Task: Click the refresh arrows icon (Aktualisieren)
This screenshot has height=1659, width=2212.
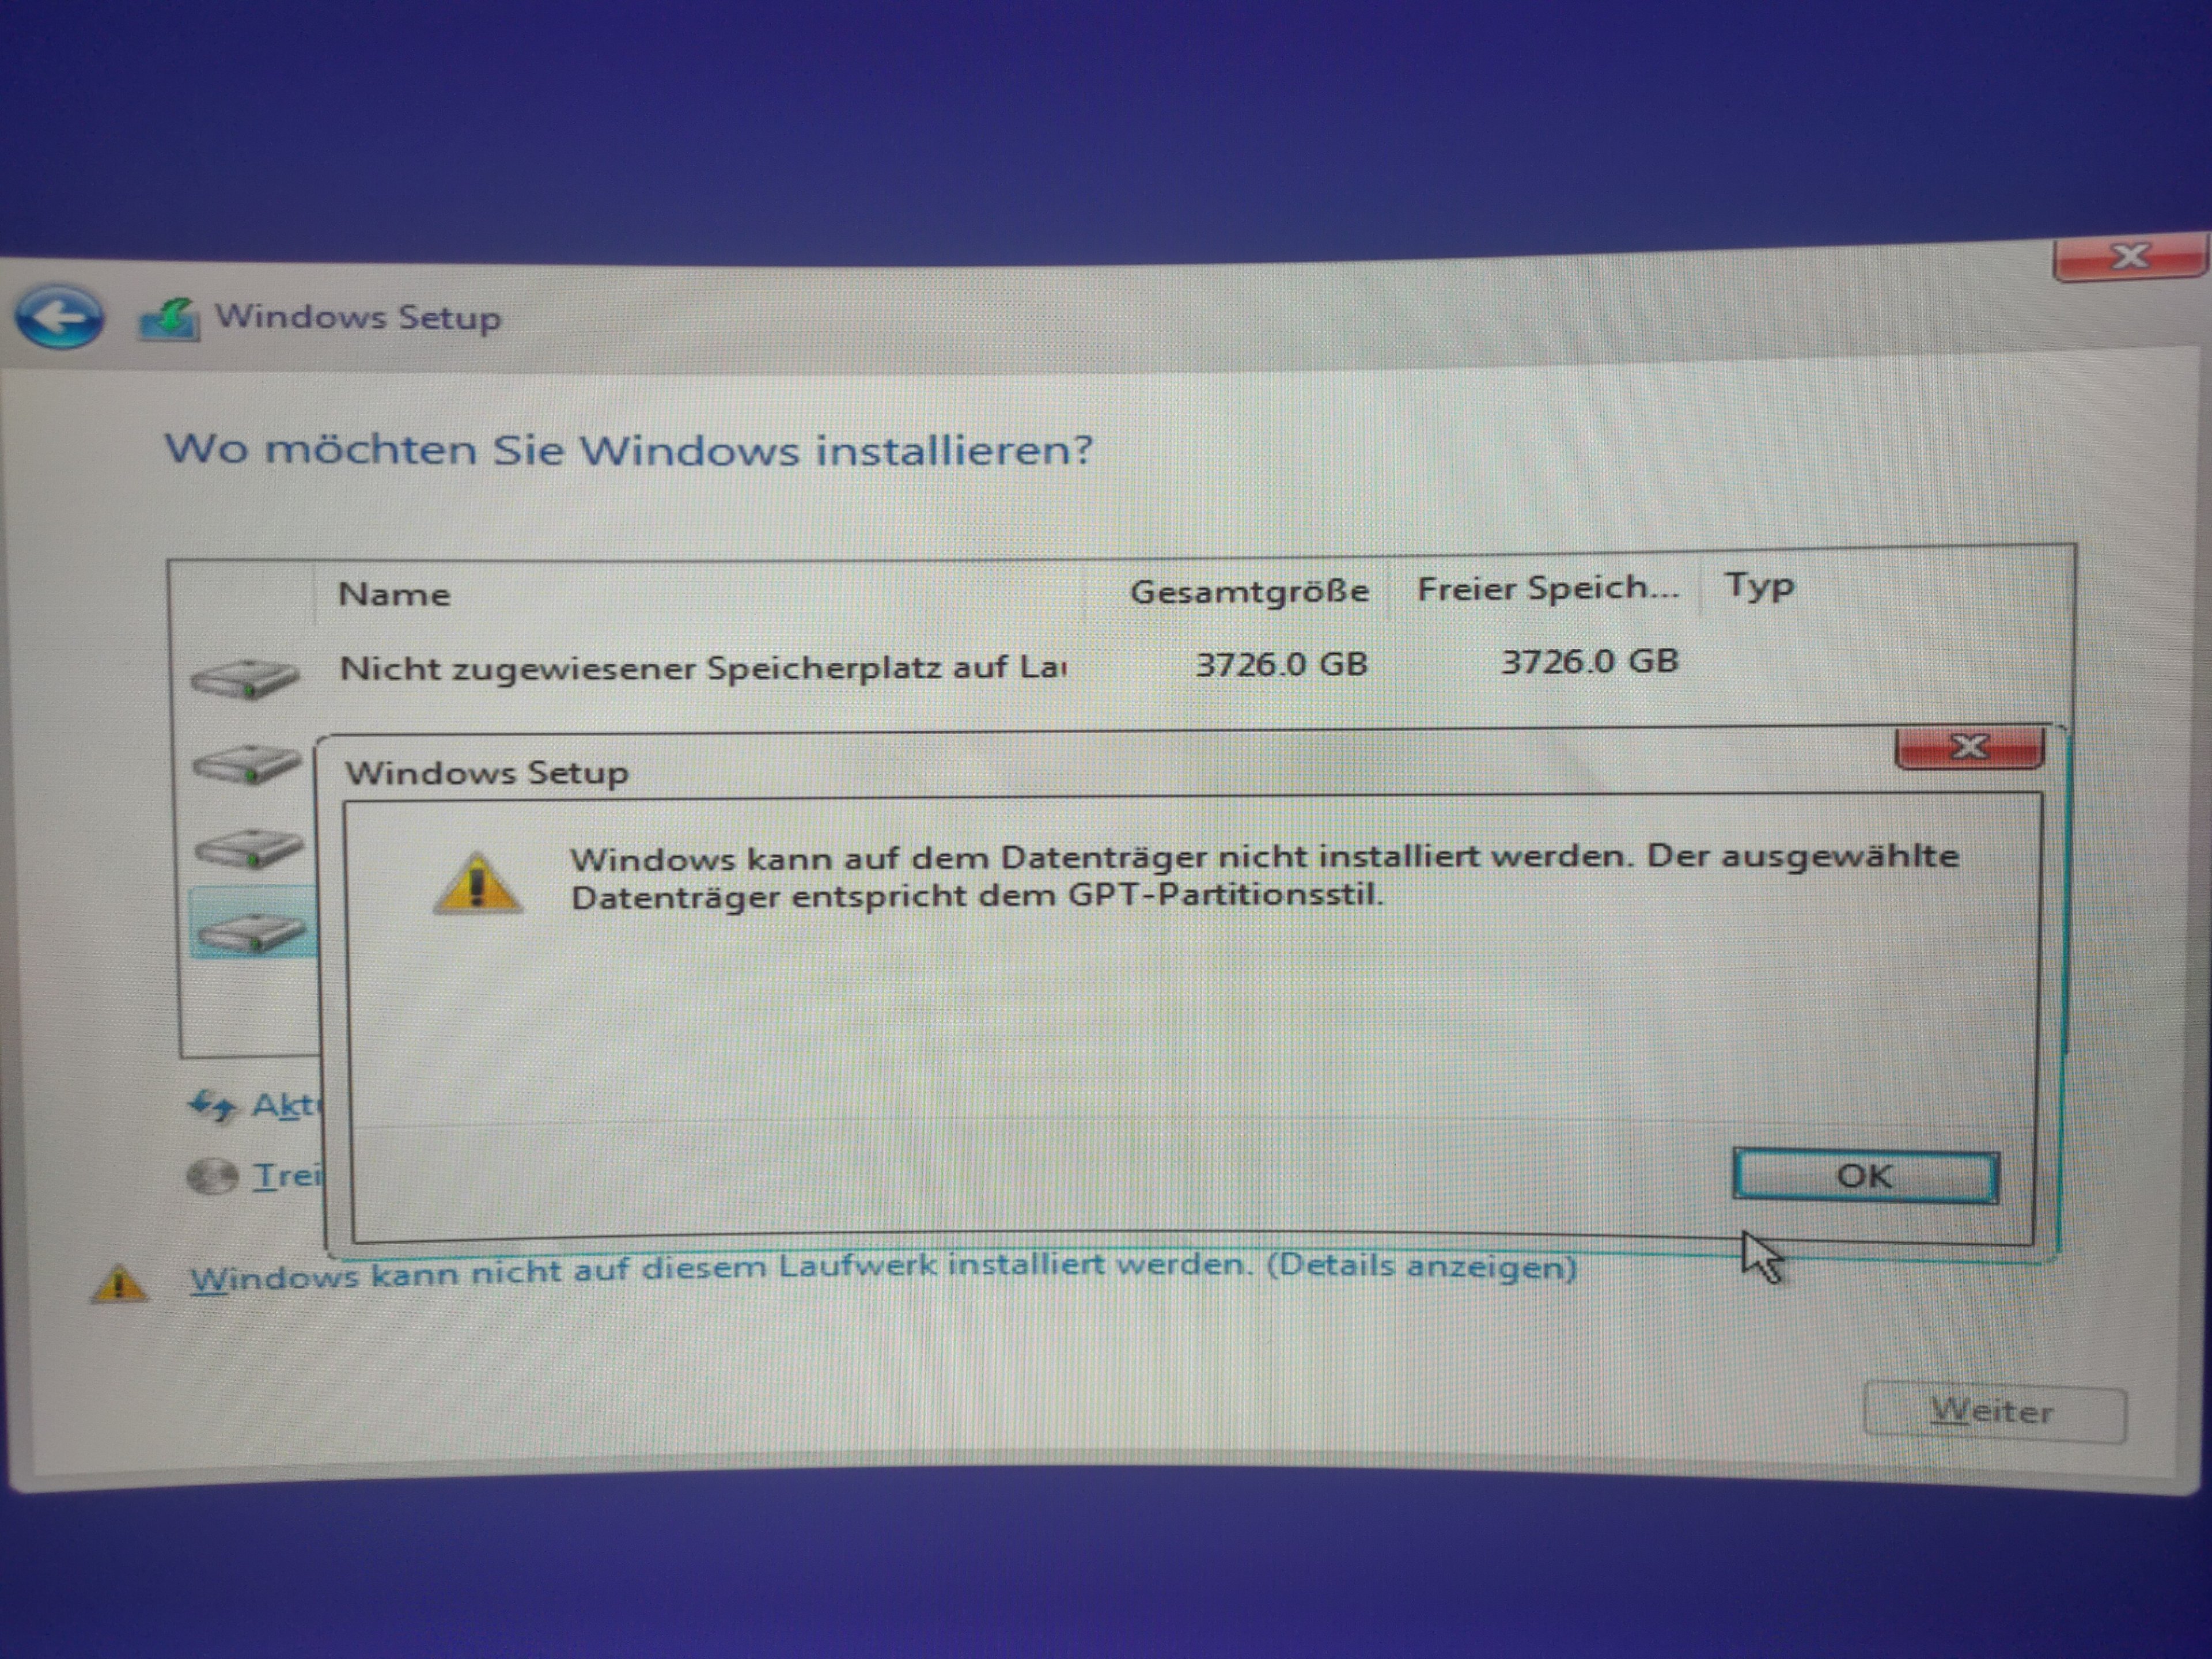Action: (x=212, y=1106)
